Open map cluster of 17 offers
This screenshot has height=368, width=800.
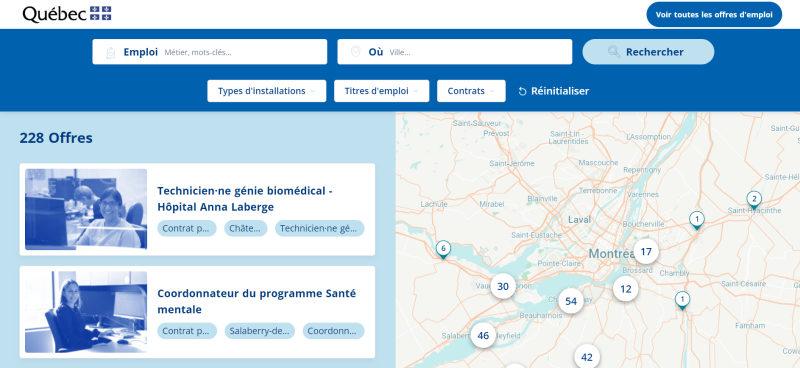pos(646,252)
